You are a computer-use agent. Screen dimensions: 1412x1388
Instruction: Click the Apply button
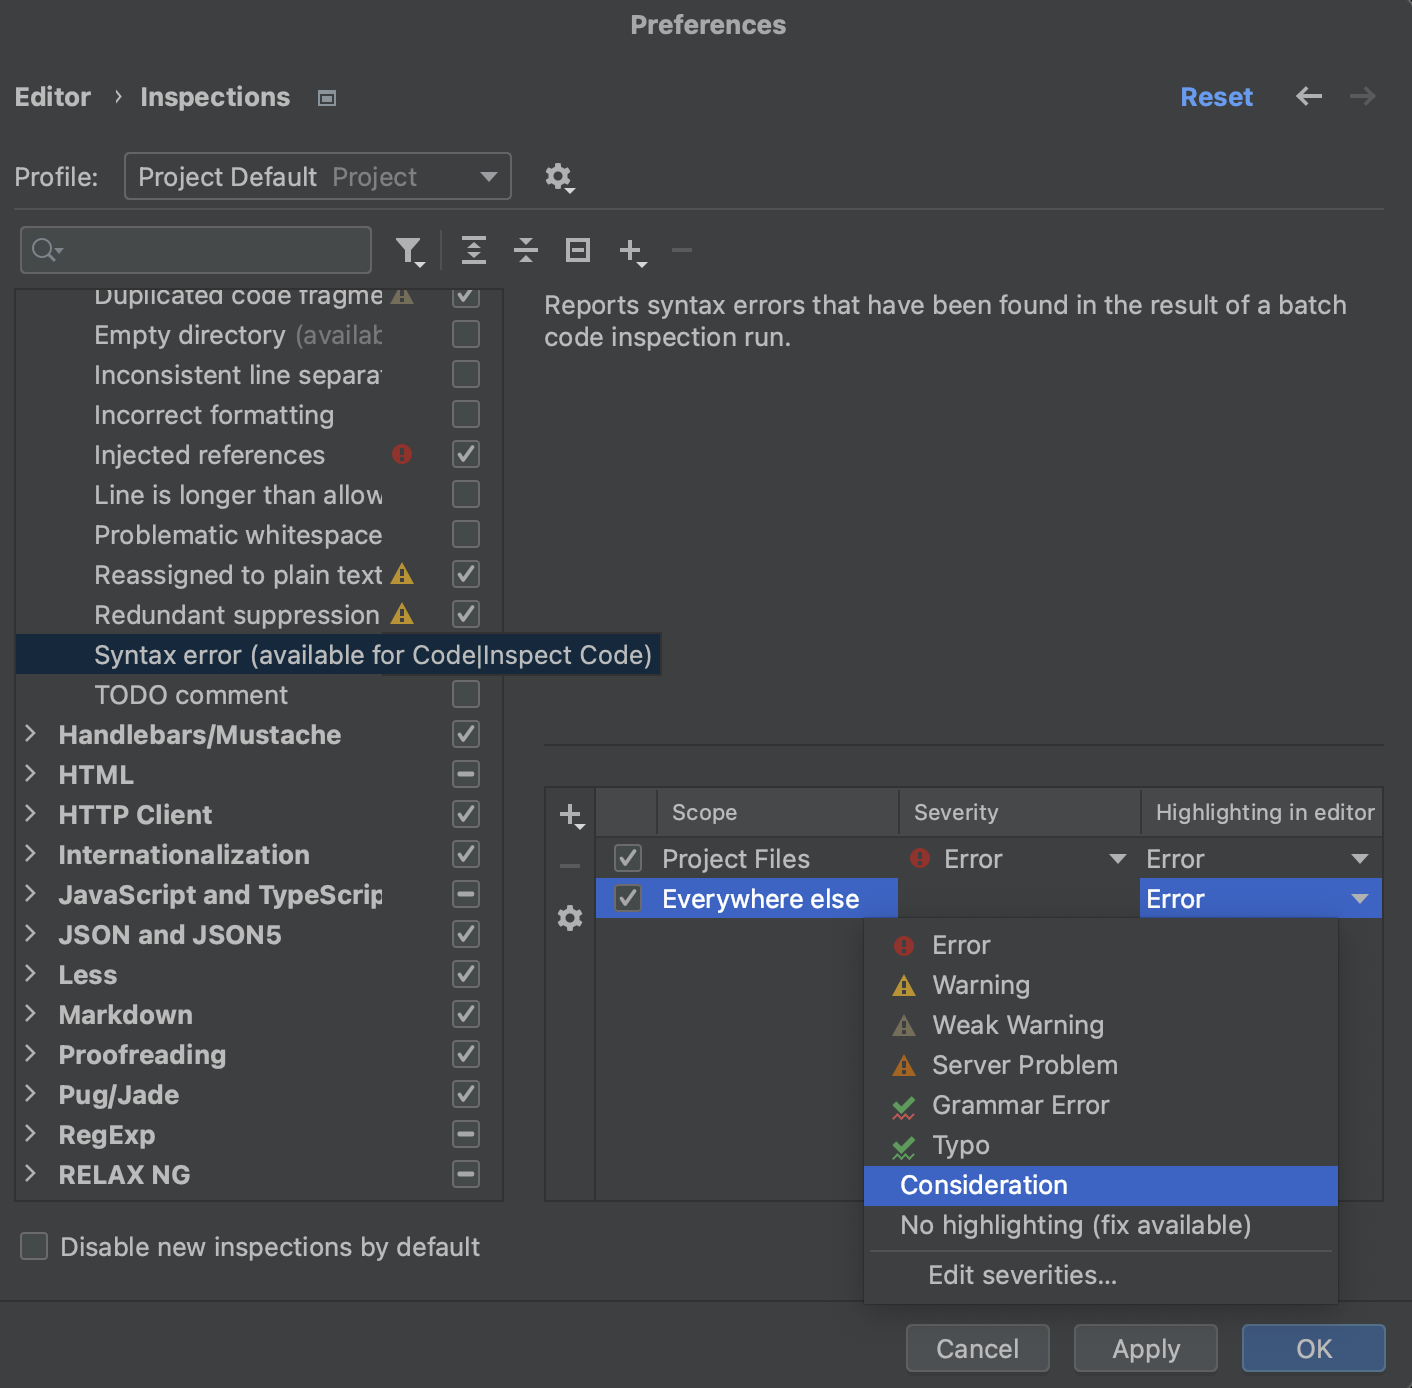coord(1145,1348)
